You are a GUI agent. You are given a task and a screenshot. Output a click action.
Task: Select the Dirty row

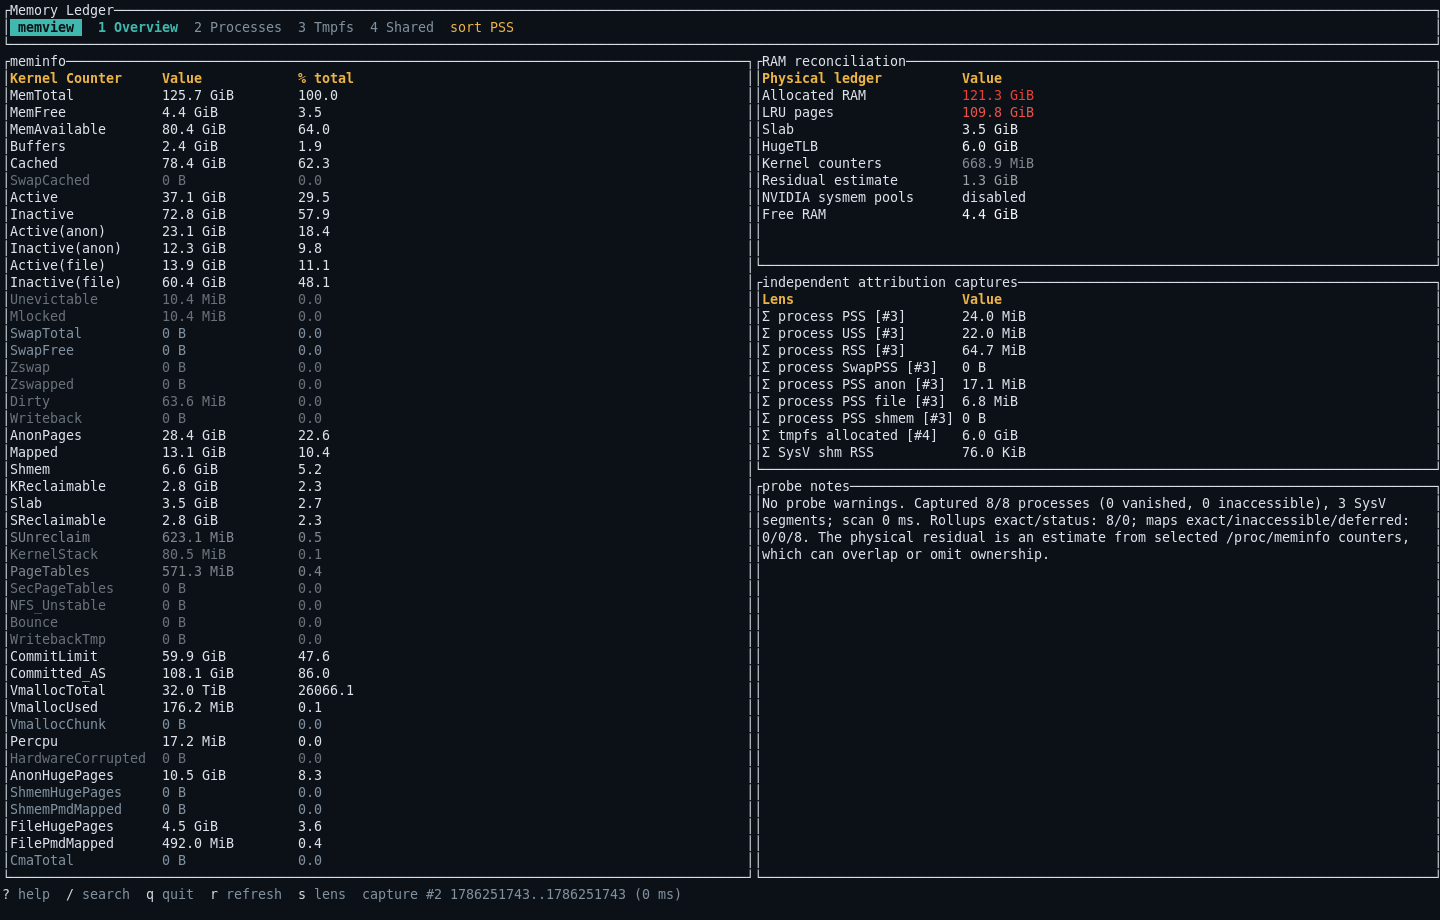point(378,401)
